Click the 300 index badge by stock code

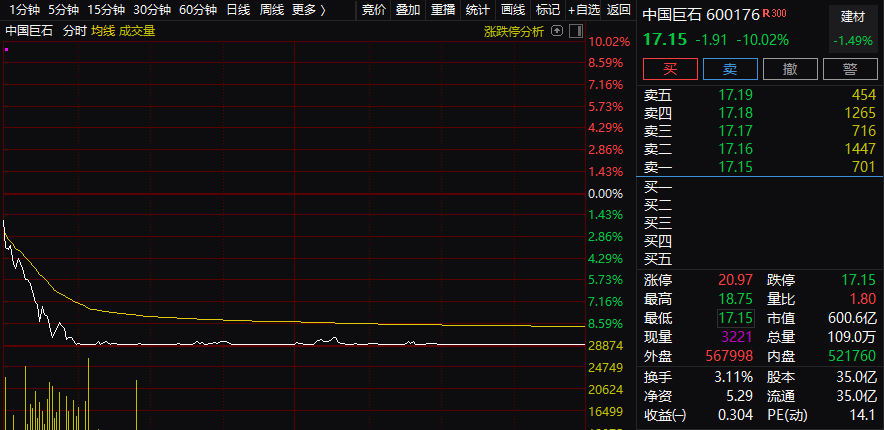[x=780, y=14]
